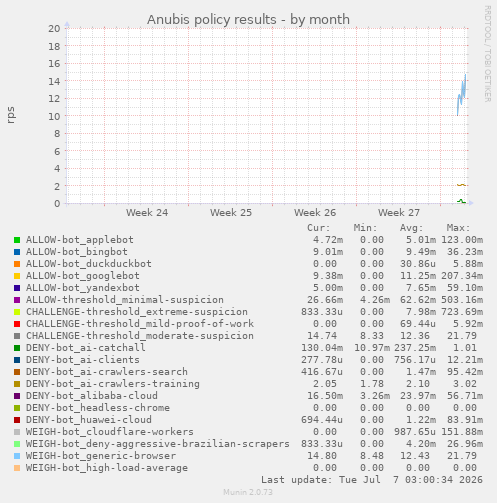Select the 'DENY-bot_ai-catchall' legend label
Screen dimensions: 497x503
[86, 348]
